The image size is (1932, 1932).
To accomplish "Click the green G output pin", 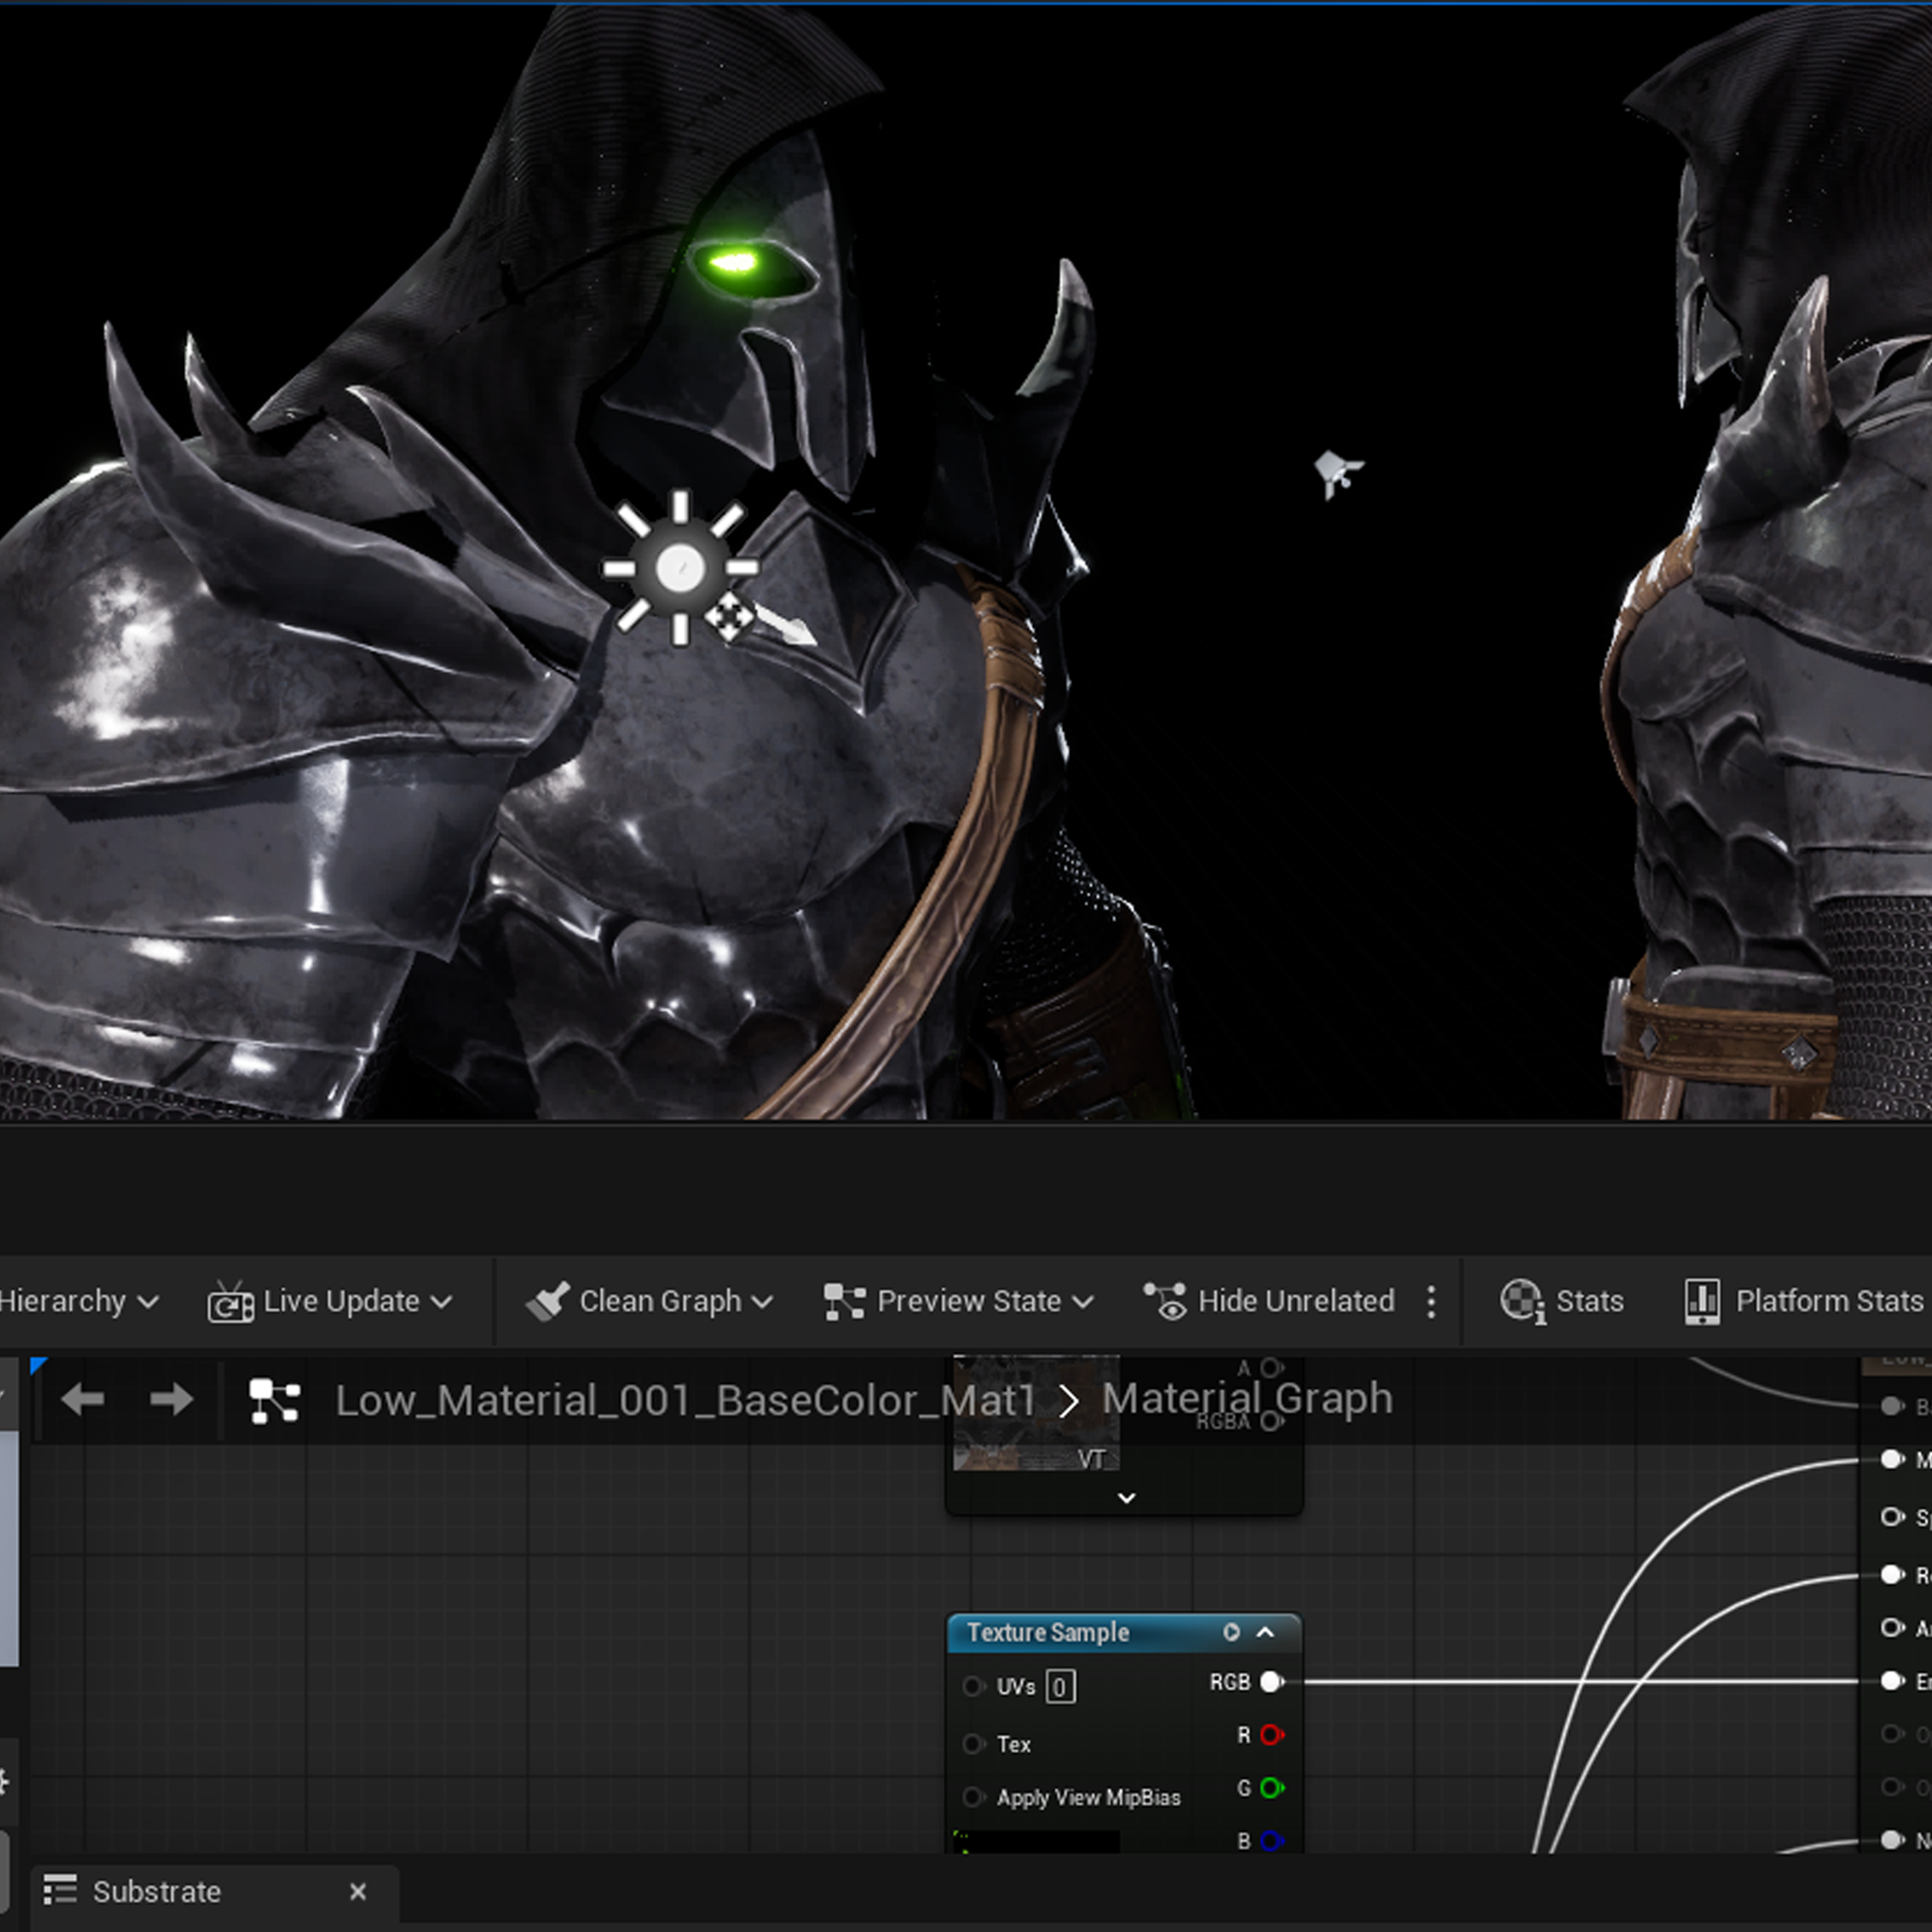I will point(1272,1788).
